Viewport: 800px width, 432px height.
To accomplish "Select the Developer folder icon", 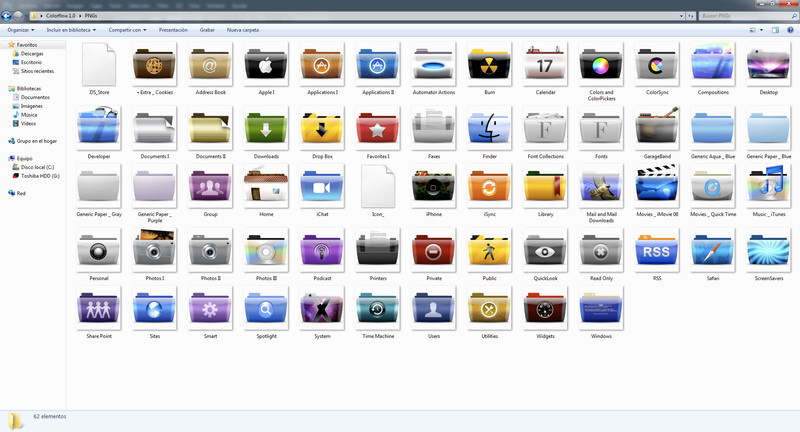I will [x=98, y=128].
